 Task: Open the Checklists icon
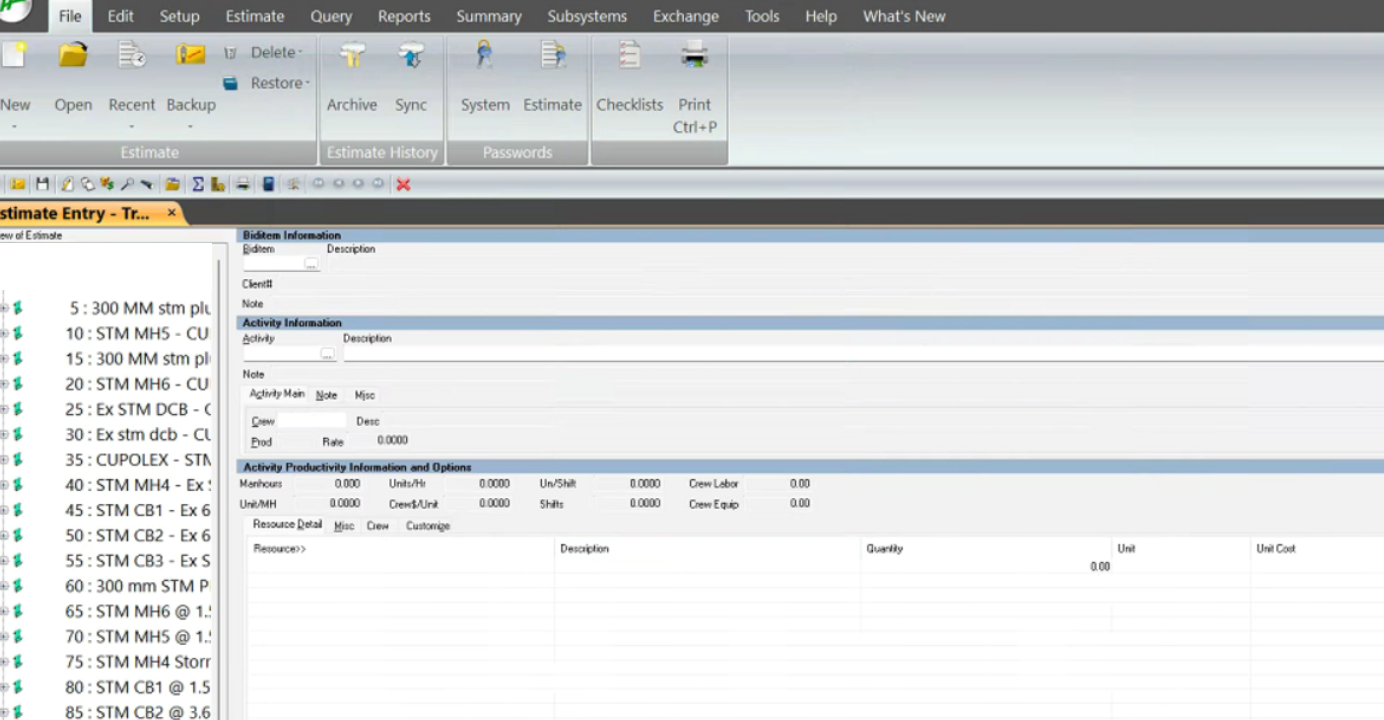click(x=629, y=55)
